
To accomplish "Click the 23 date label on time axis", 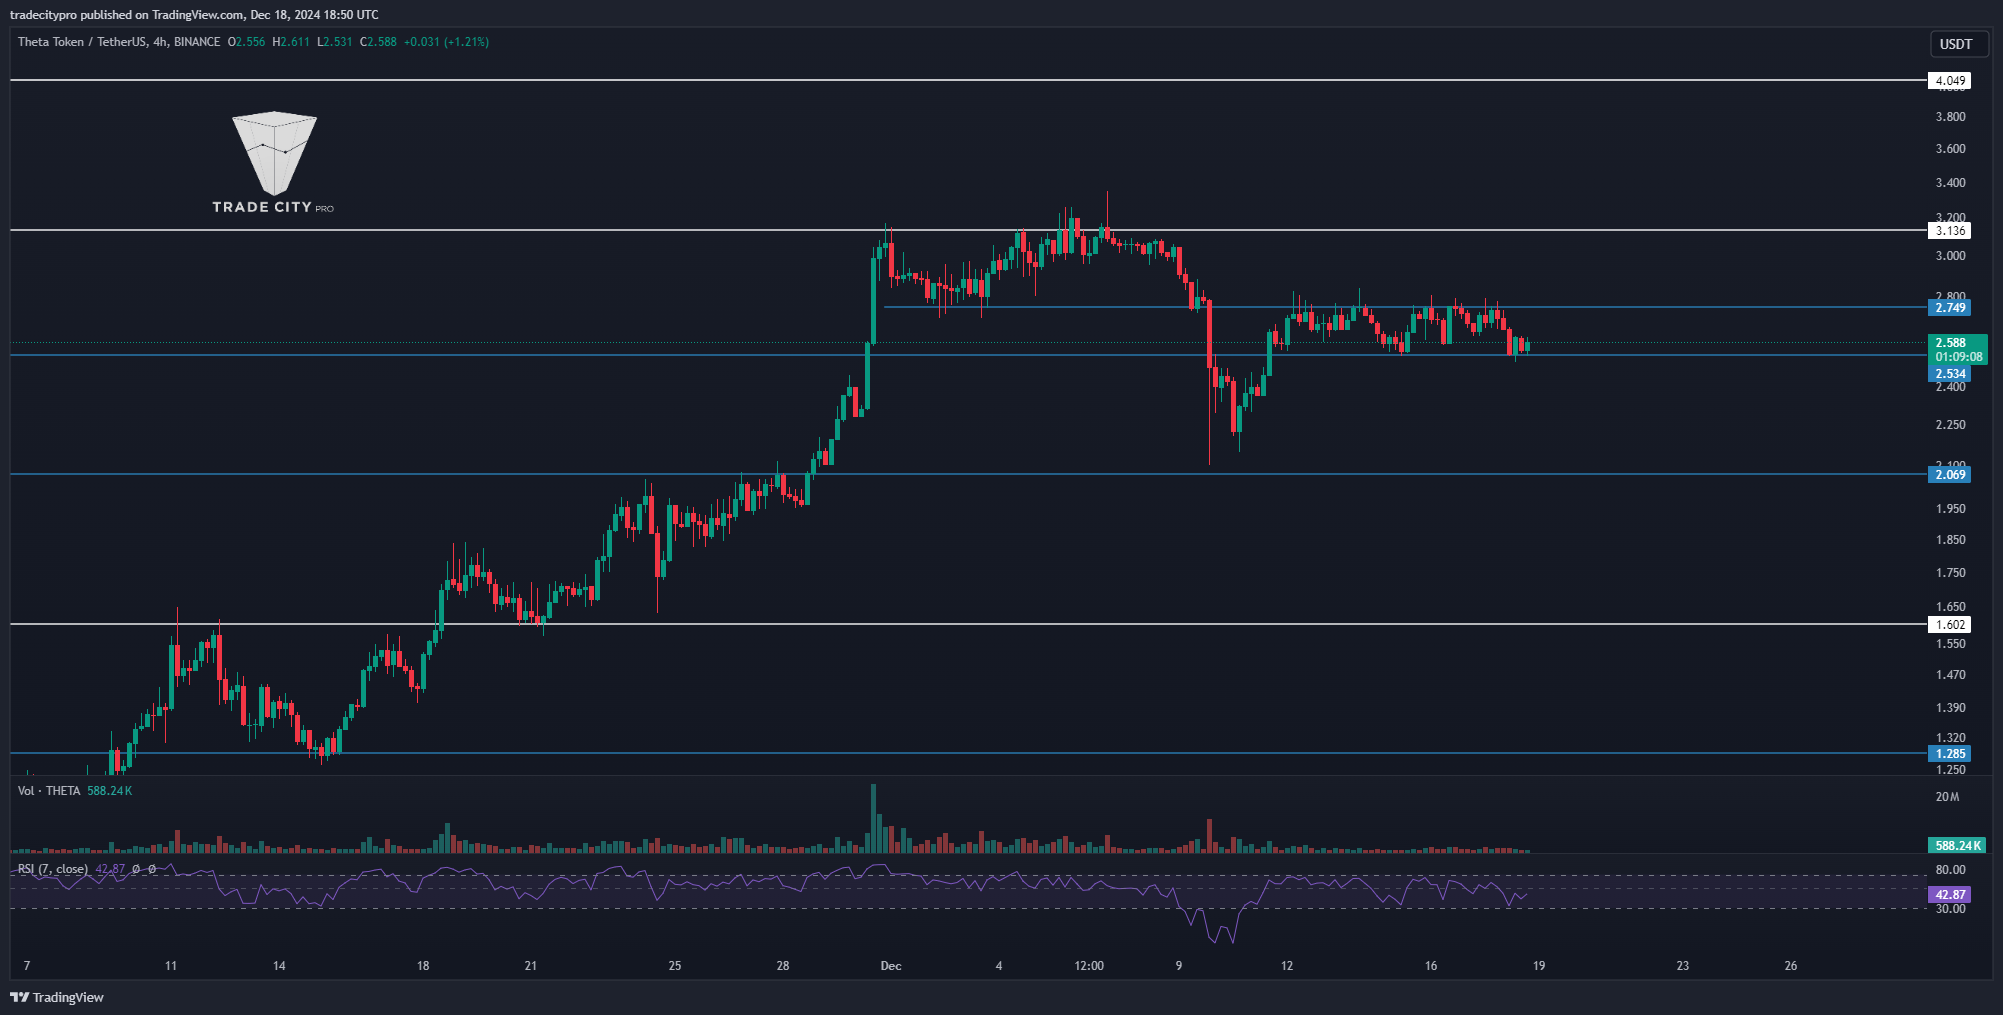I will [1683, 966].
